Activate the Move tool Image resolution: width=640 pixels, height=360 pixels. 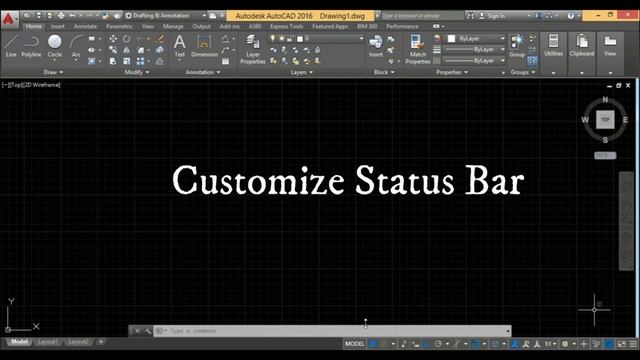113,39
